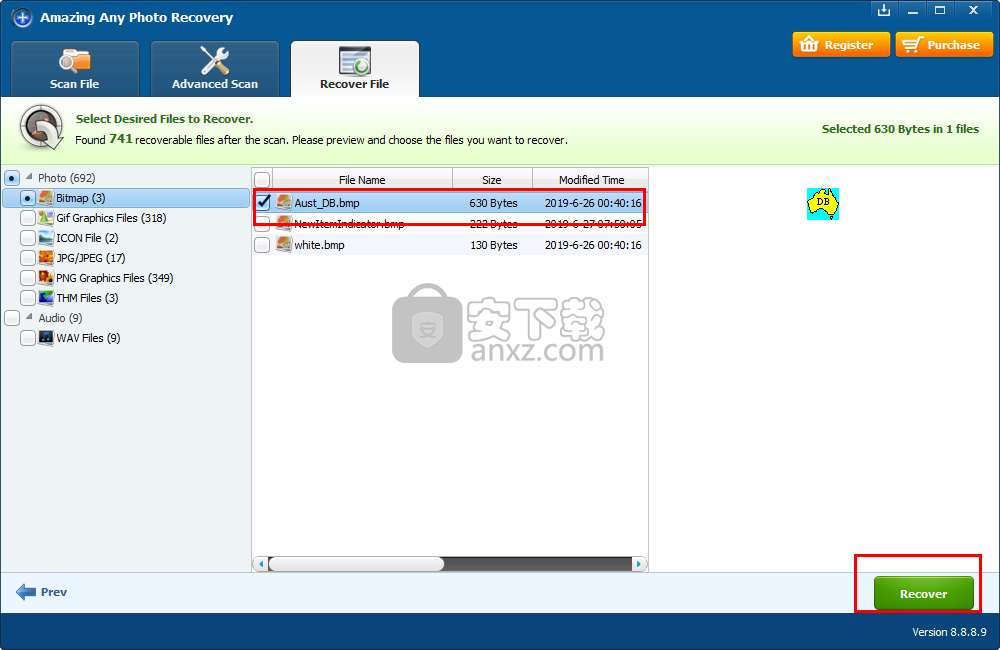1000x650 pixels.
Task: Select Gif Graphics Files (318) tree item
Action: [x=111, y=218]
